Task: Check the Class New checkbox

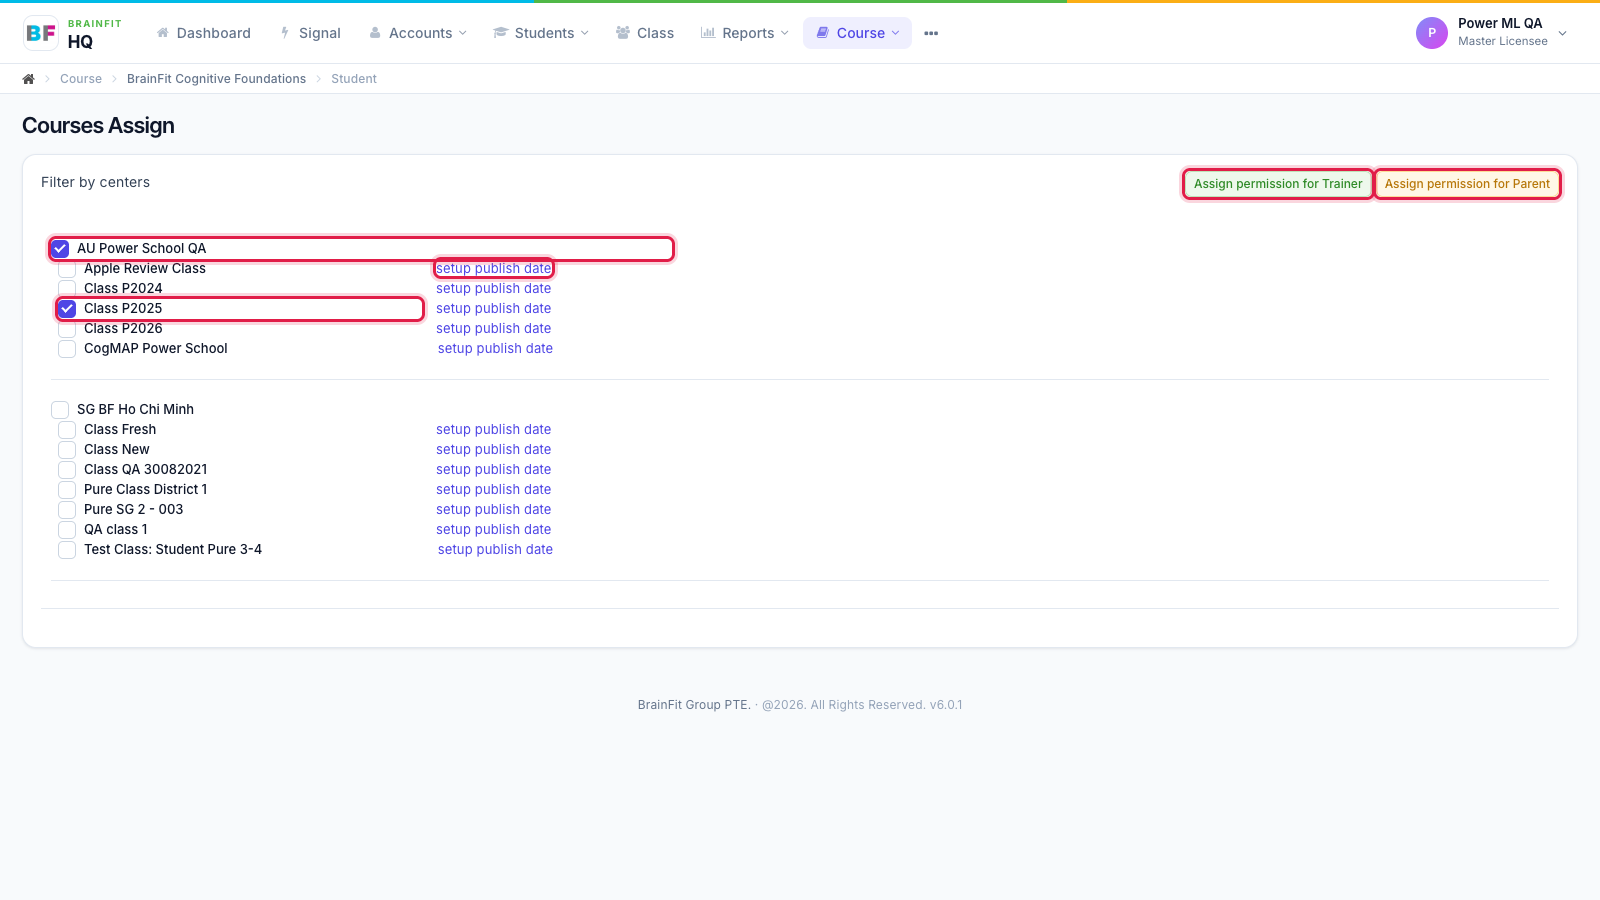Action: [x=67, y=450]
